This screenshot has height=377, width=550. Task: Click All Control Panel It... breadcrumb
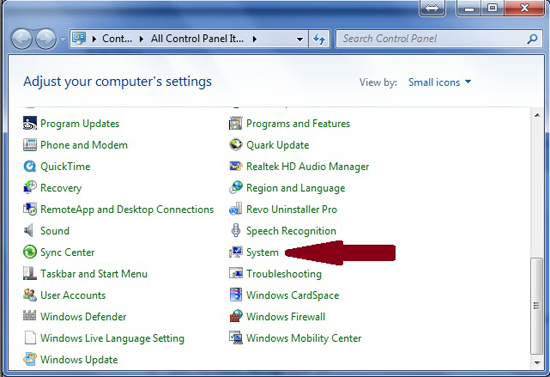197,39
